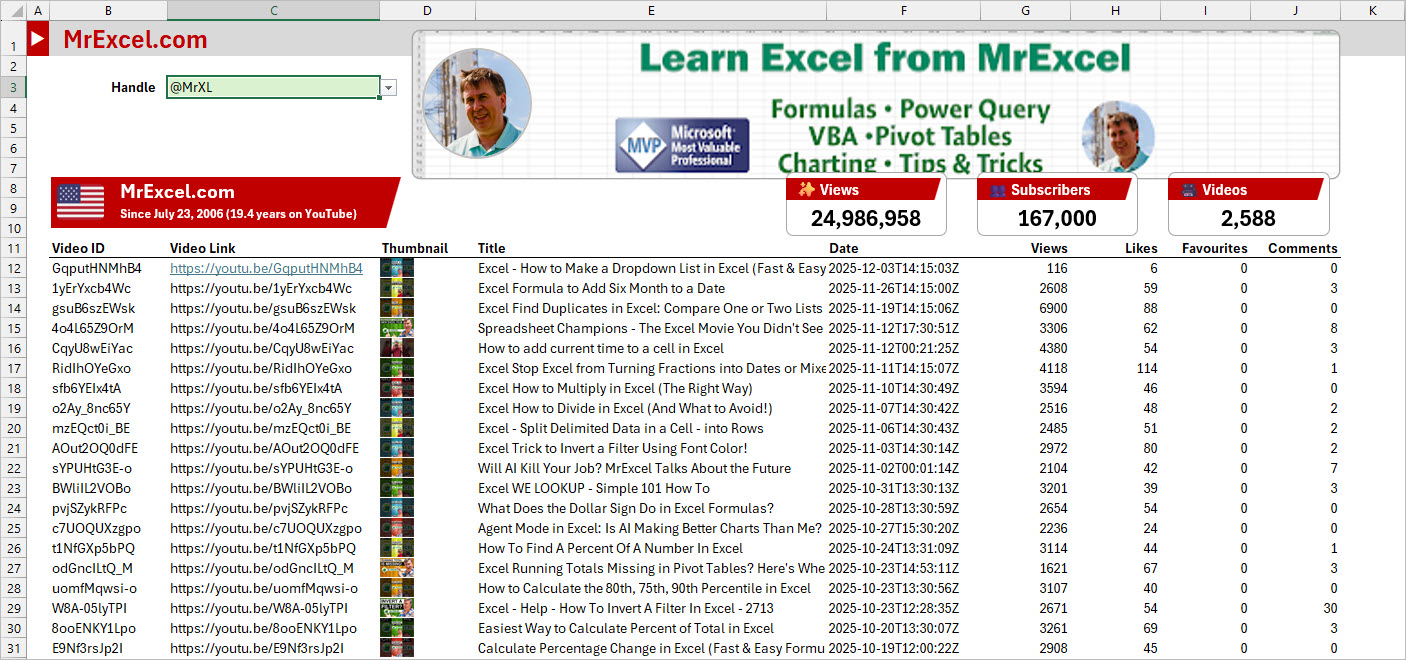1406x660 pixels.
Task: Click the Subscribers card icon
Action: click(x=997, y=190)
